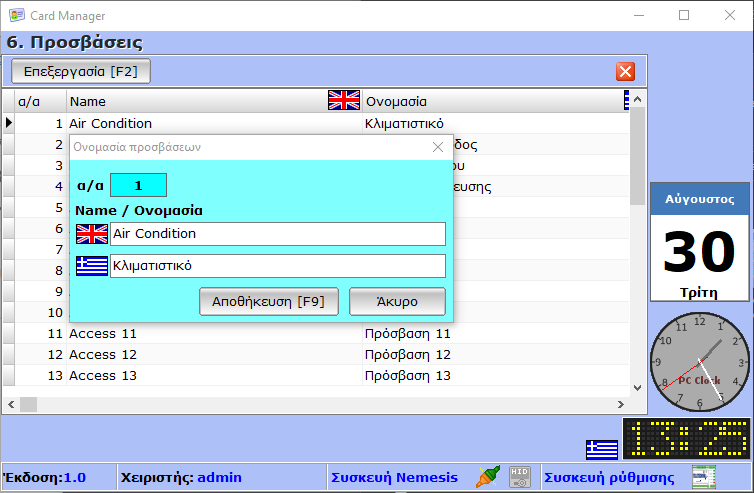Click the UK flag in the Name column header

(343, 100)
